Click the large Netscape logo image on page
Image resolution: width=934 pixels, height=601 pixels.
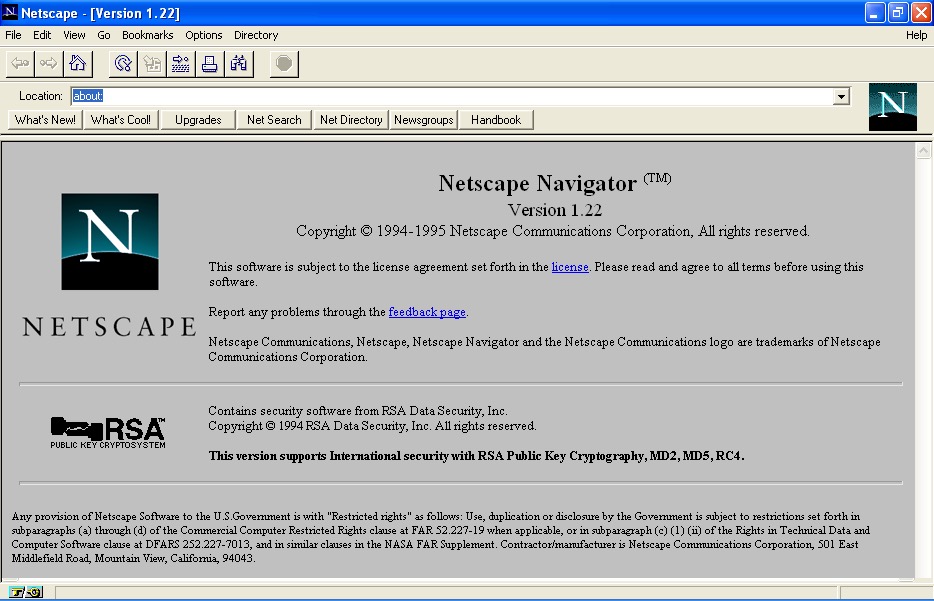coord(110,241)
